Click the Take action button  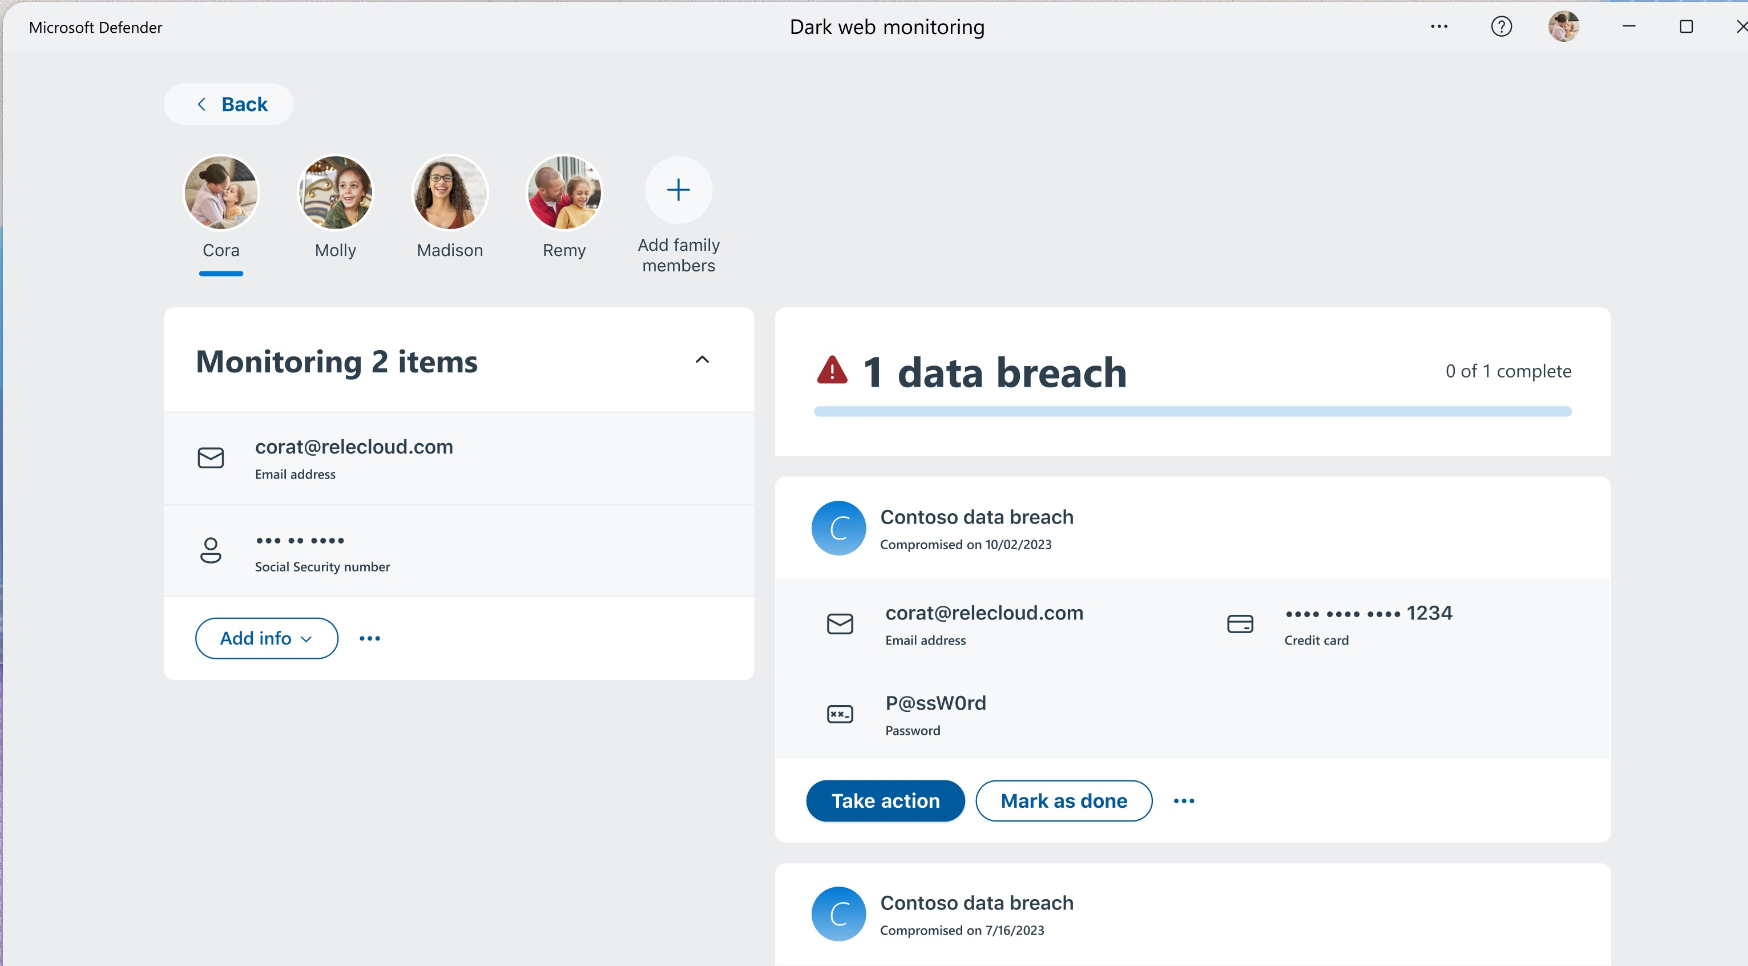point(886,801)
